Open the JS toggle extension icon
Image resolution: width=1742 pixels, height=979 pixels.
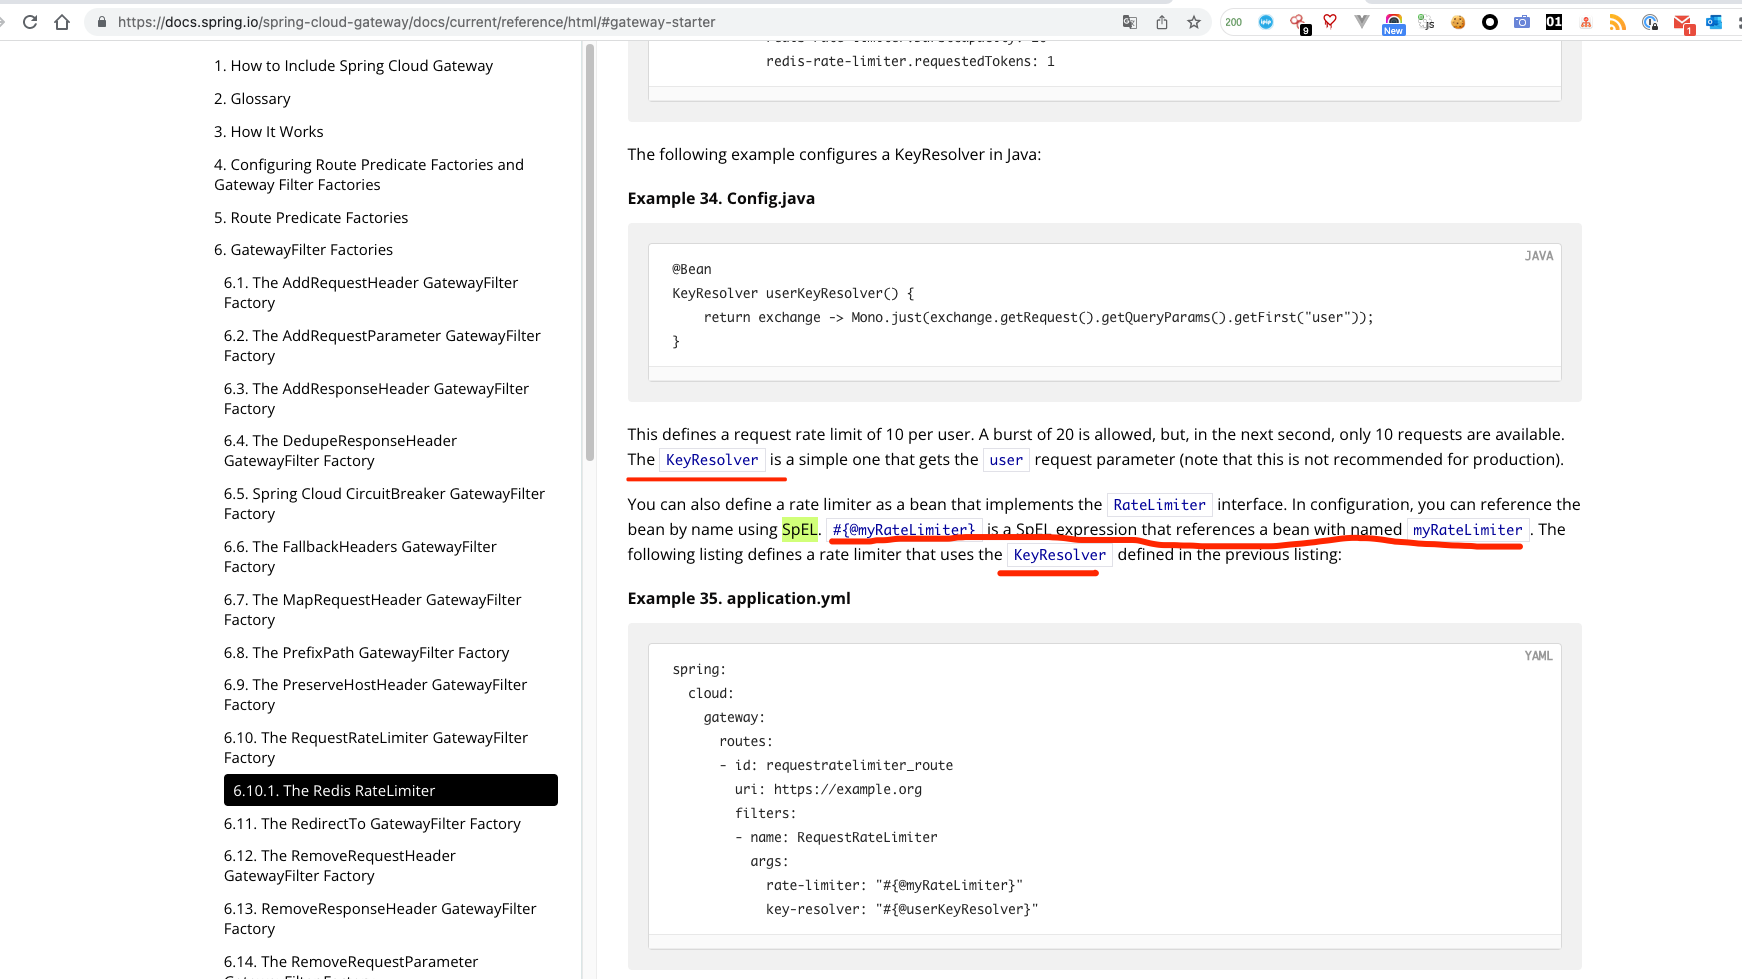(x=1426, y=22)
